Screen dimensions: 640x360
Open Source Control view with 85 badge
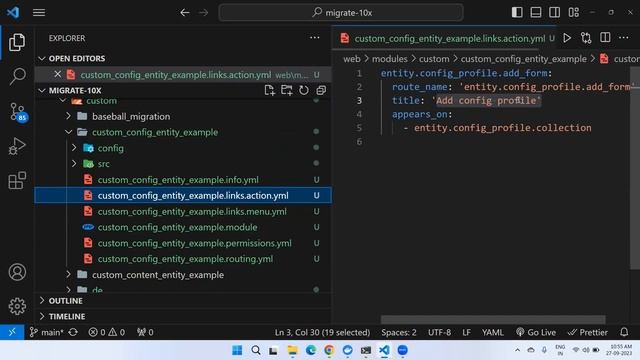point(17,111)
